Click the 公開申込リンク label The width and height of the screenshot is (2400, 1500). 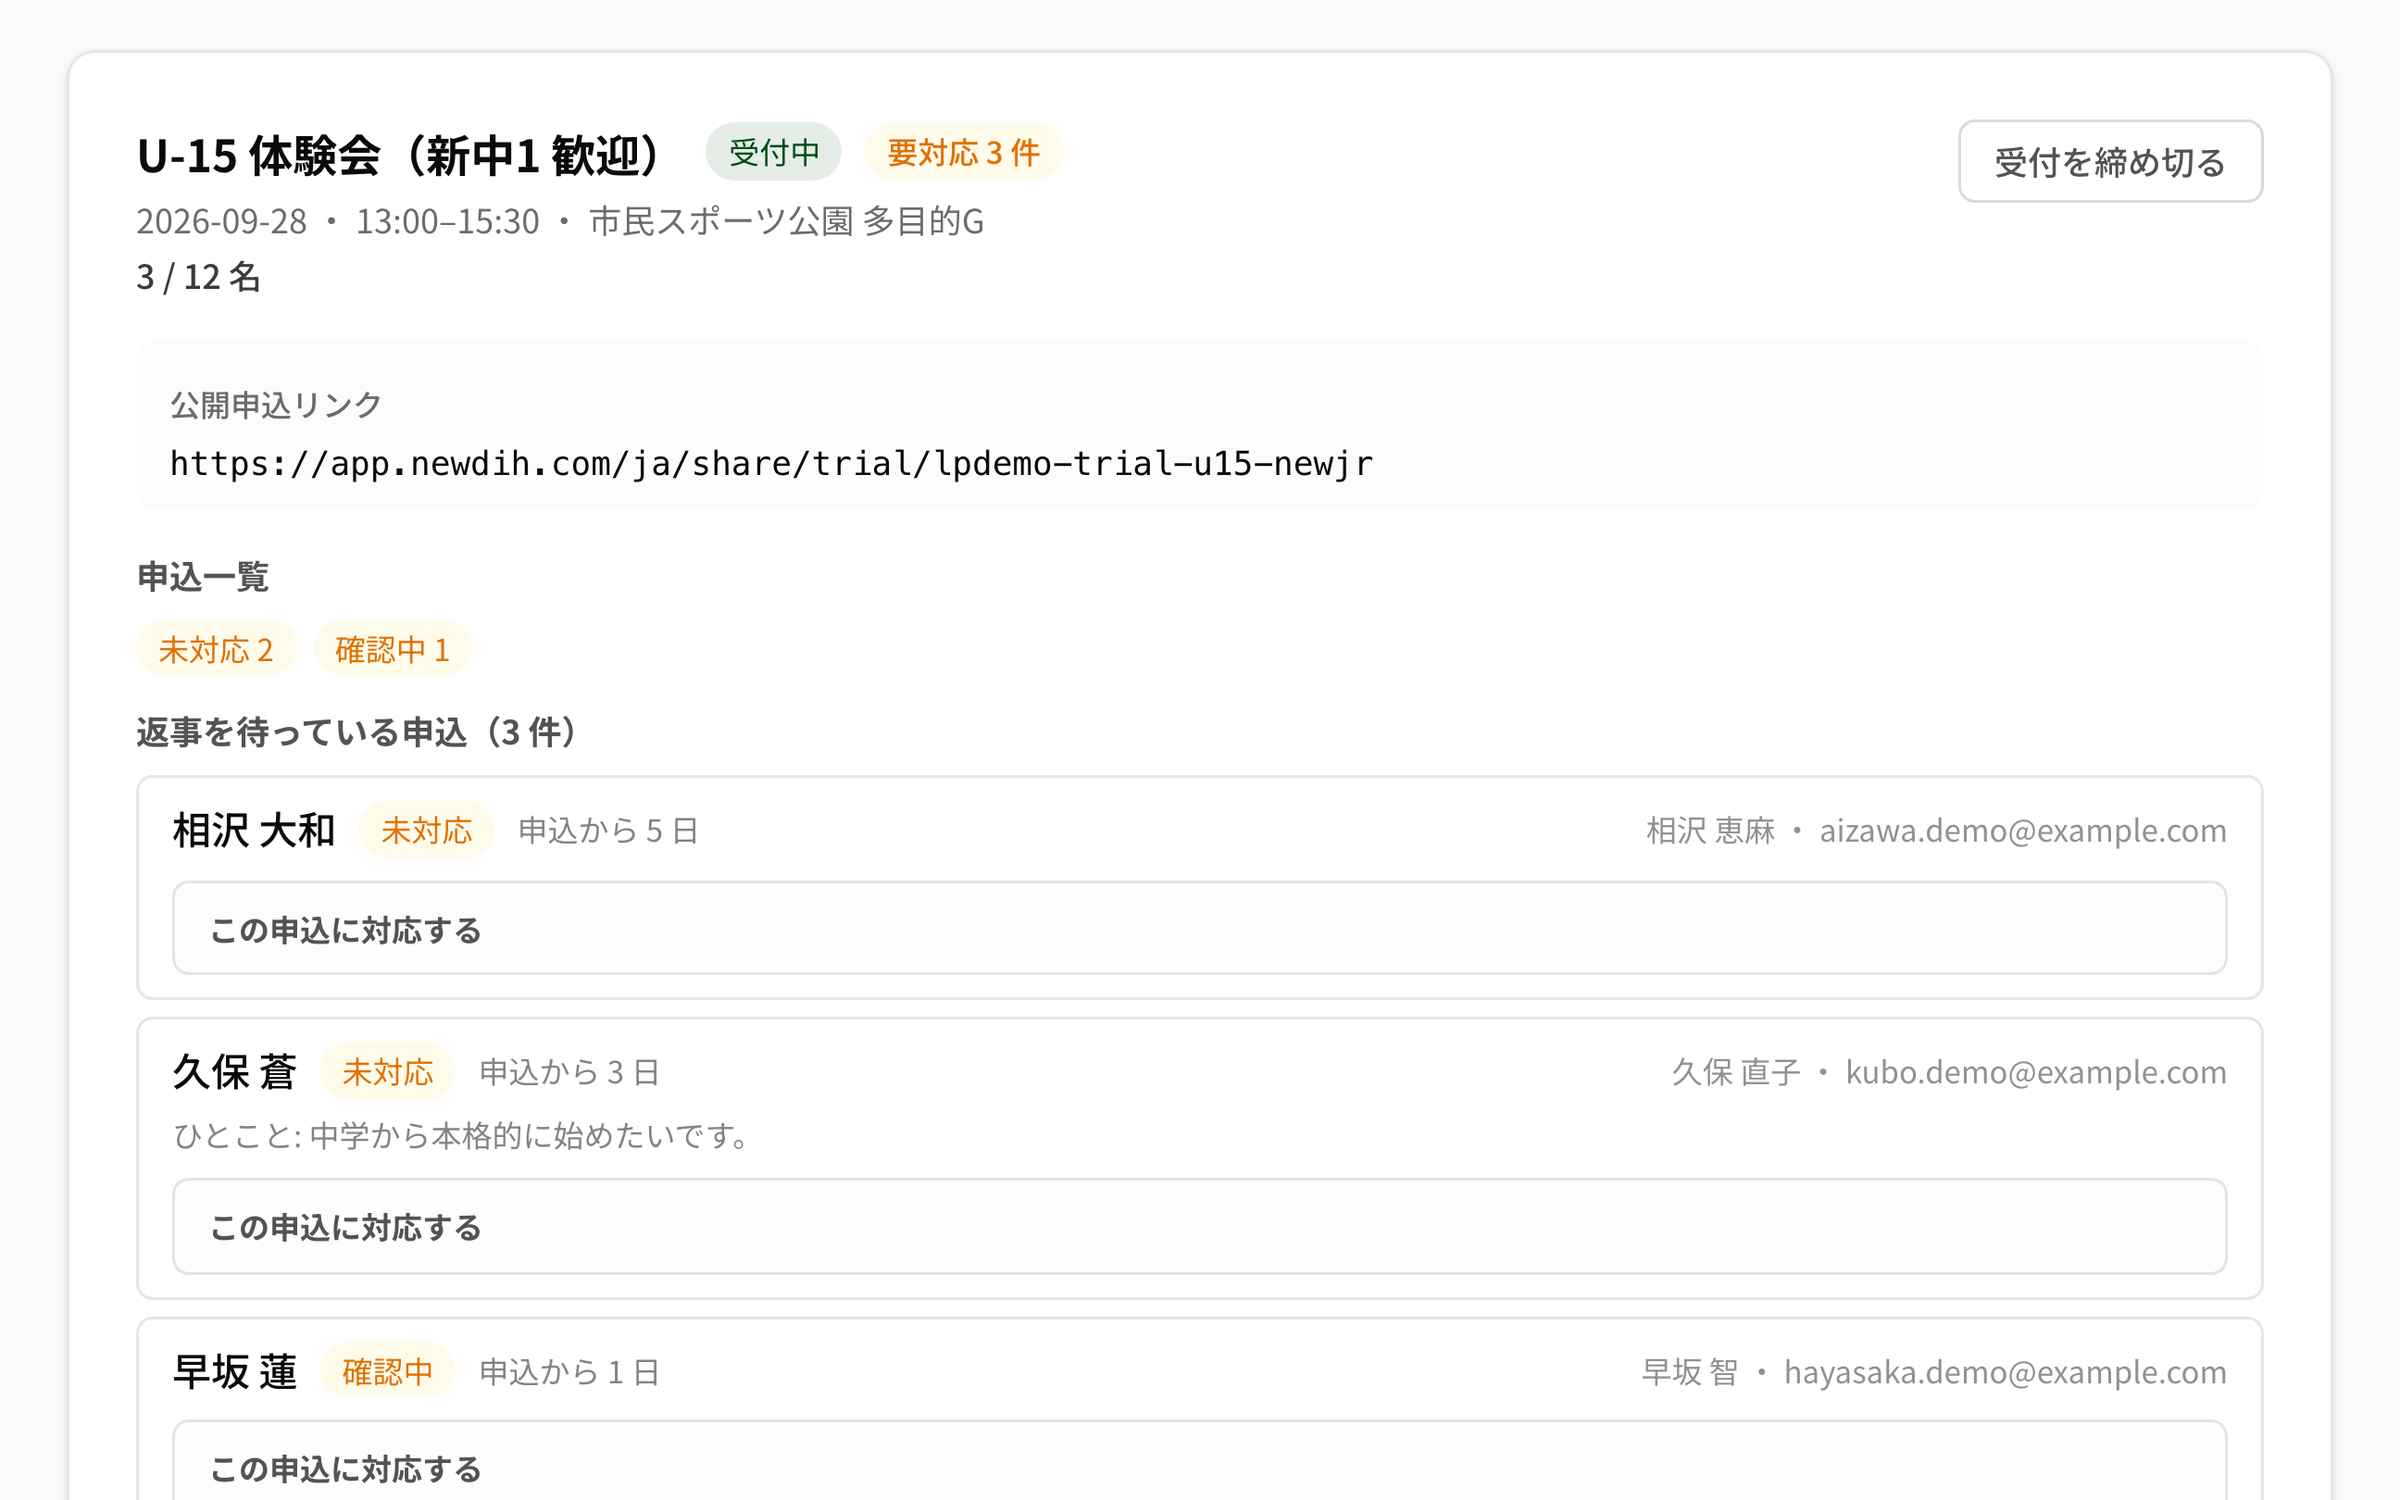[276, 405]
